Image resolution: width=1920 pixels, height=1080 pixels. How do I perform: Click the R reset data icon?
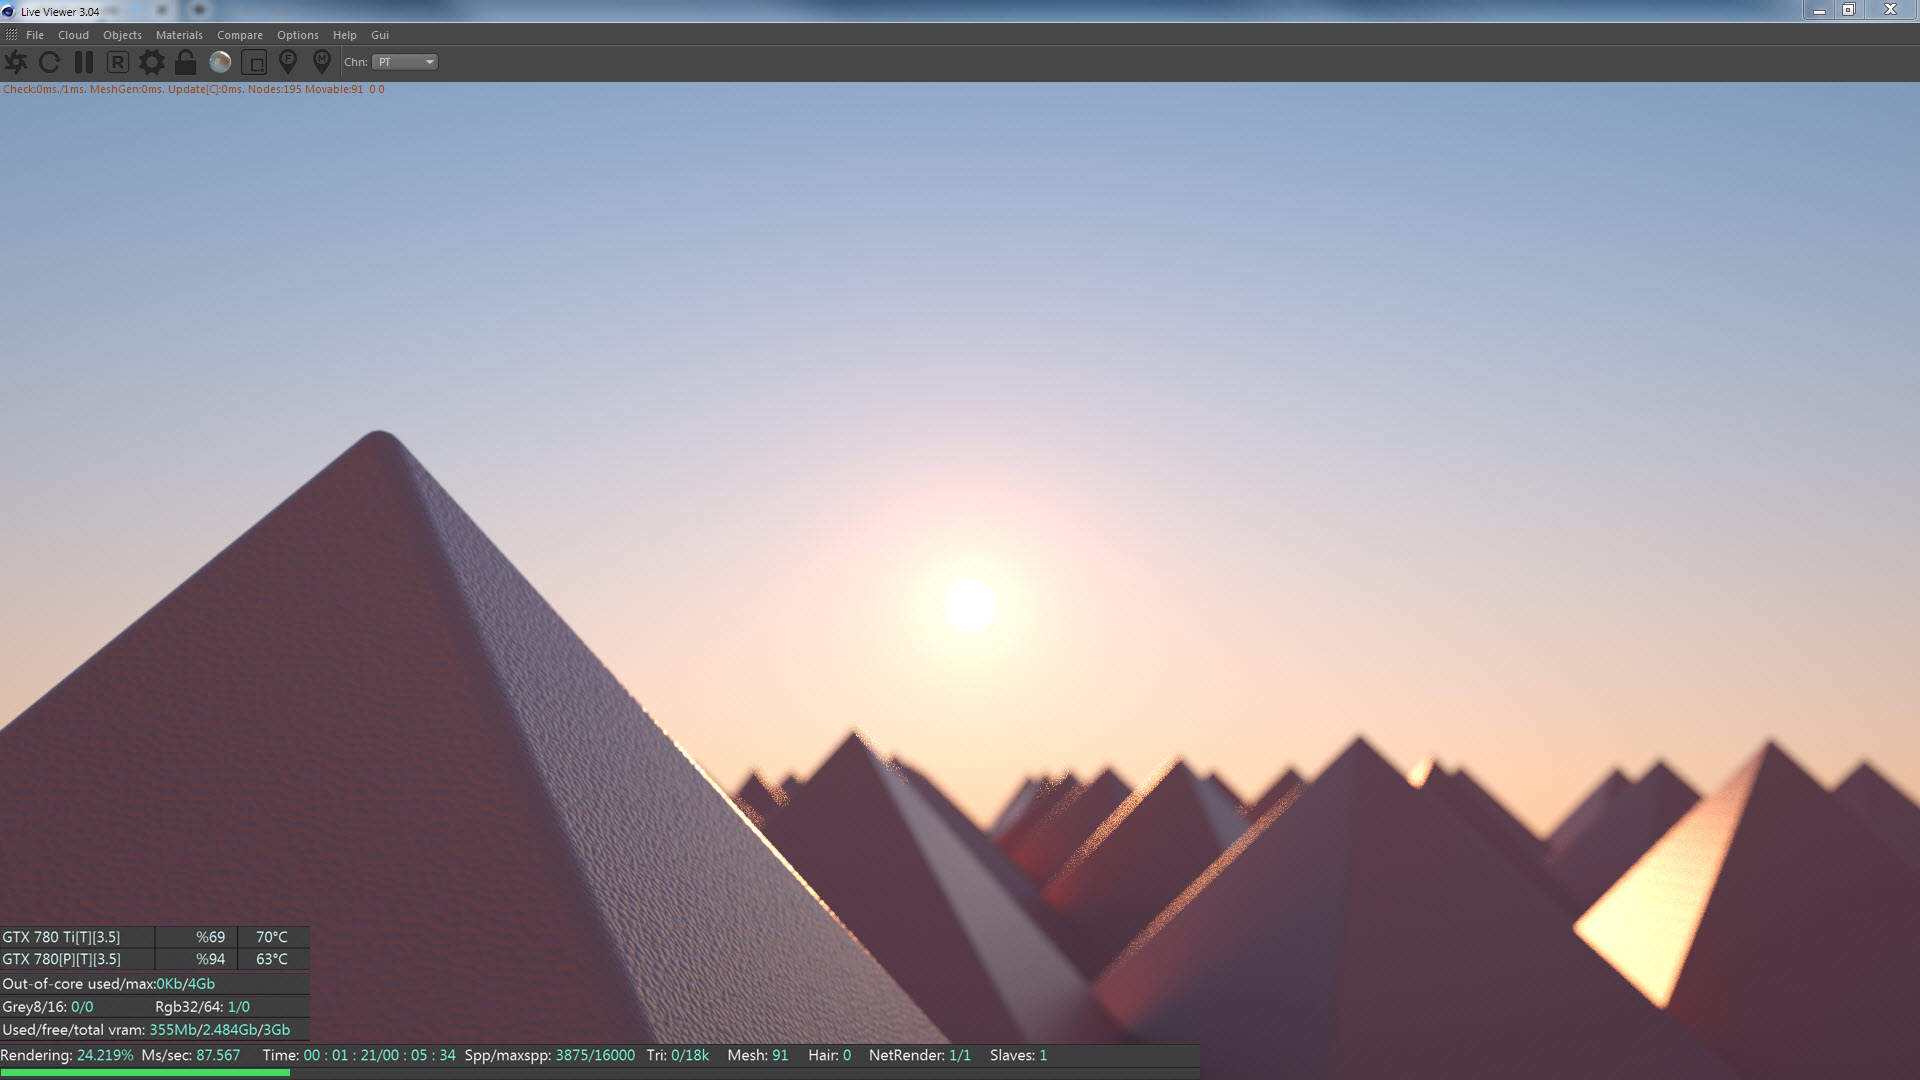pyautogui.click(x=117, y=62)
